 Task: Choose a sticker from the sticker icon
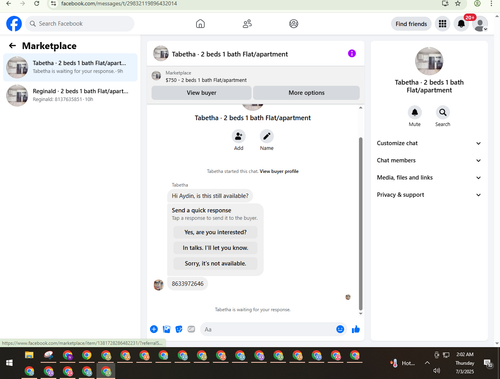point(179,329)
